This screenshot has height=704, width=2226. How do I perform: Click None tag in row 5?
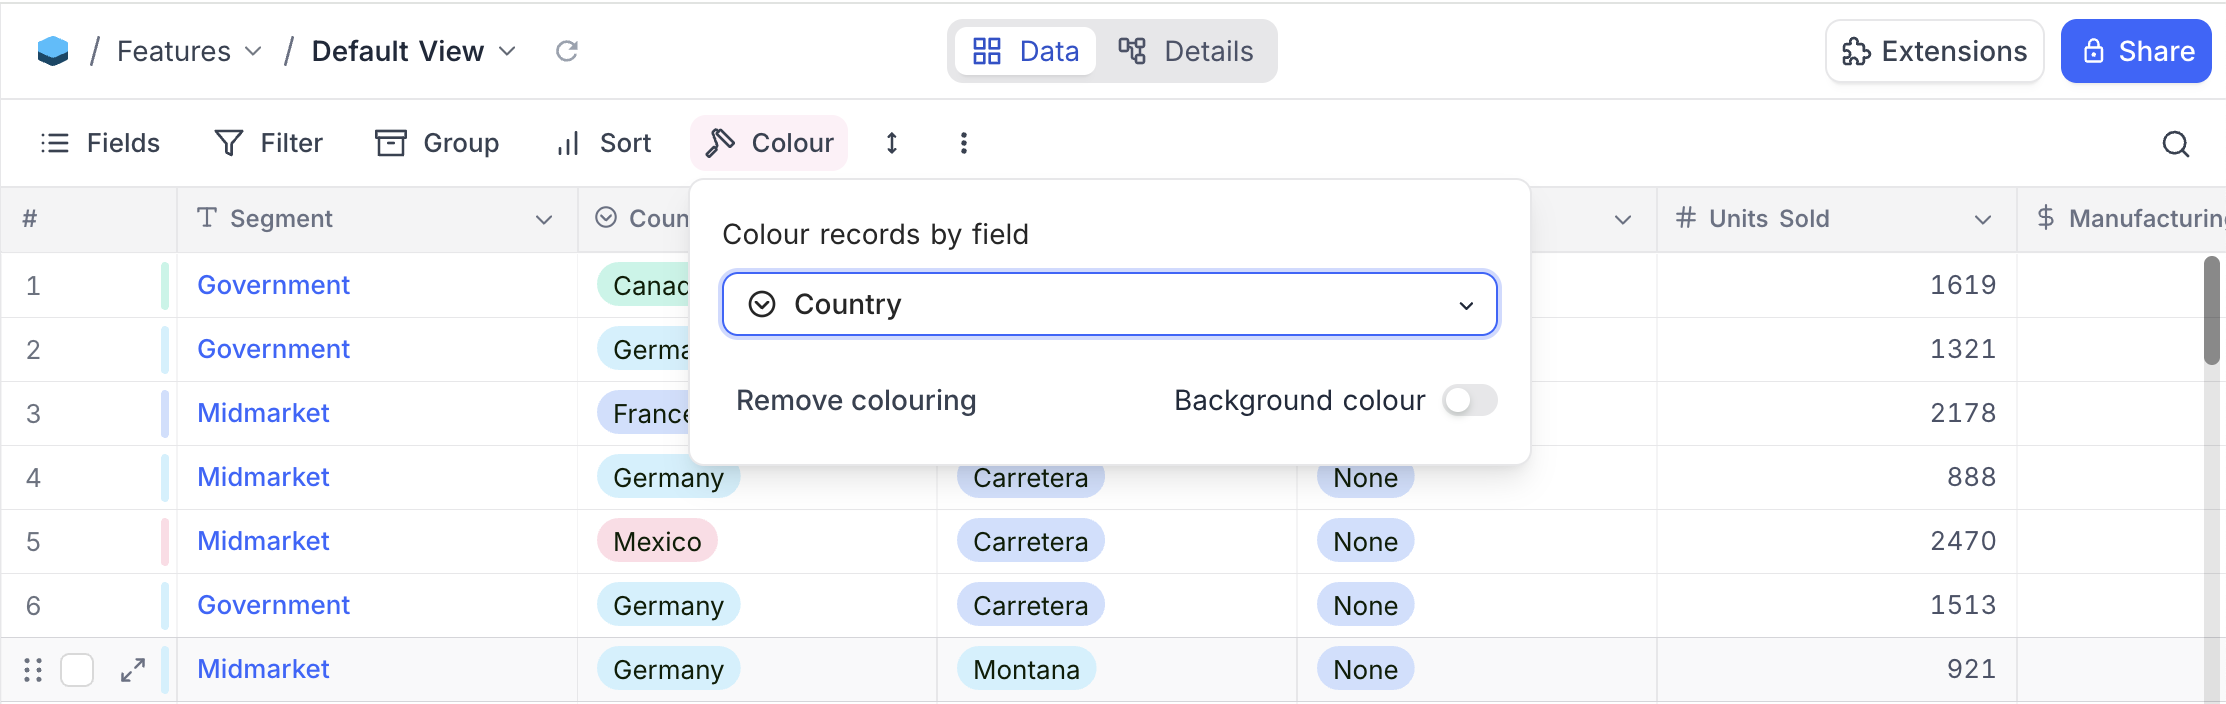click(1365, 541)
